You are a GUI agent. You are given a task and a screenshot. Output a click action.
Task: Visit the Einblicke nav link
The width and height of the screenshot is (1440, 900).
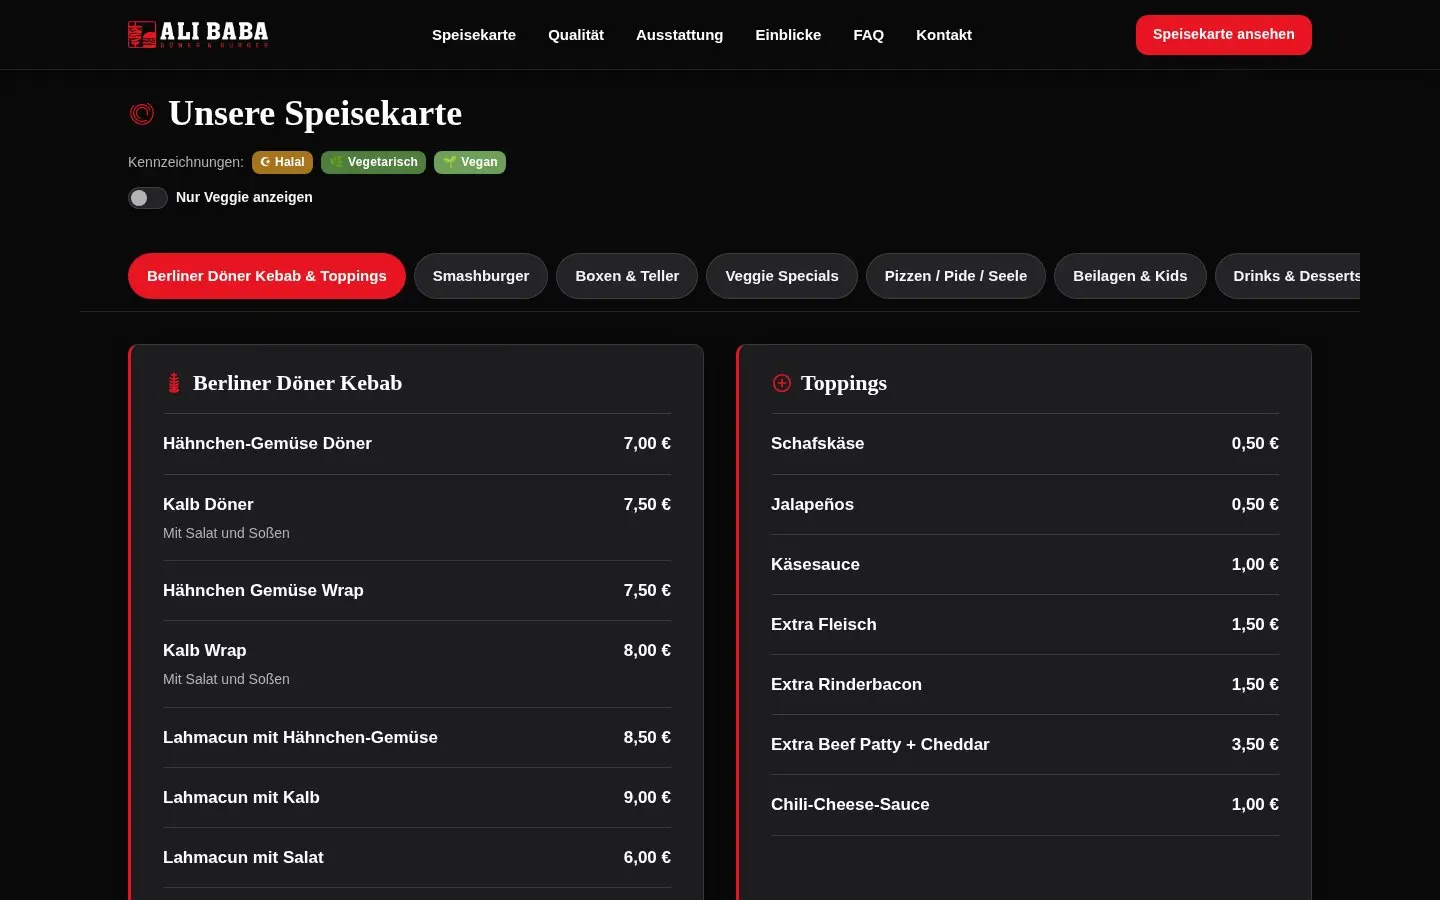pyautogui.click(x=788, y=35)
